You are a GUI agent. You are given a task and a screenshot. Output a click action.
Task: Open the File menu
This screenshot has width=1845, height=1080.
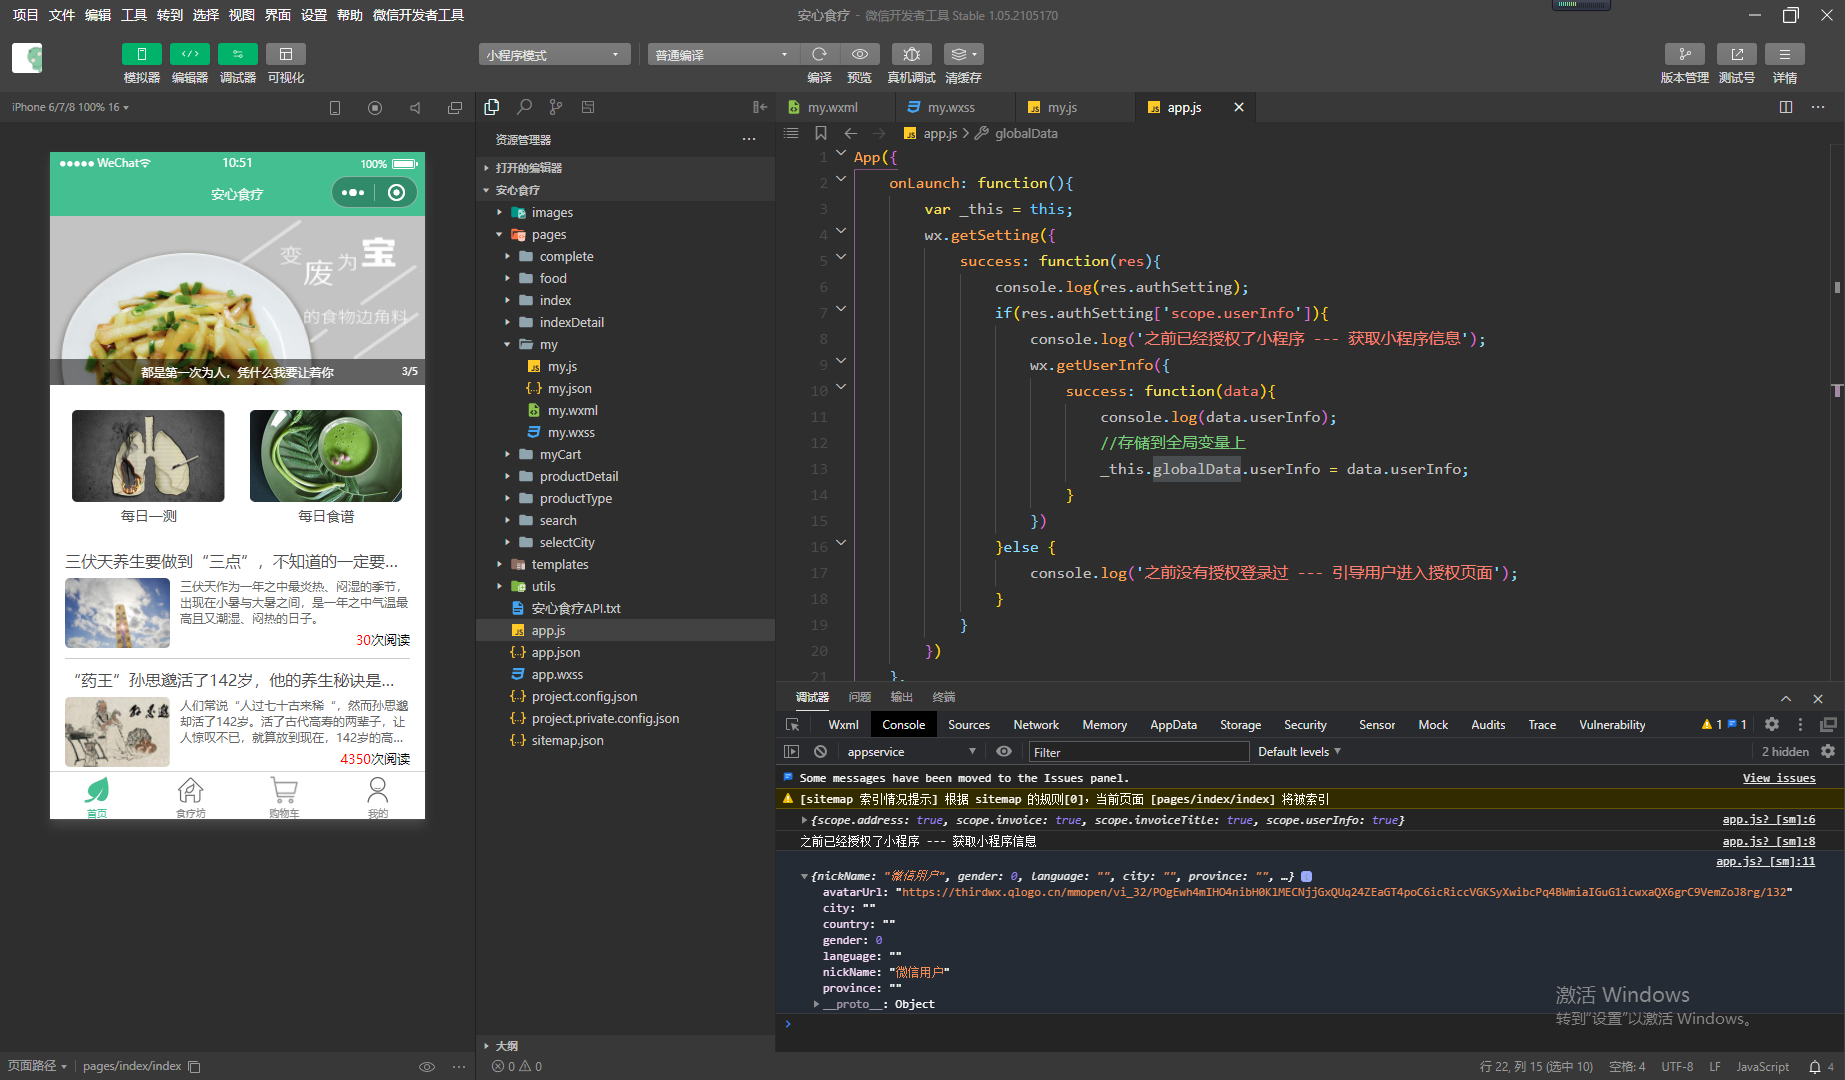tap(62, 15)
